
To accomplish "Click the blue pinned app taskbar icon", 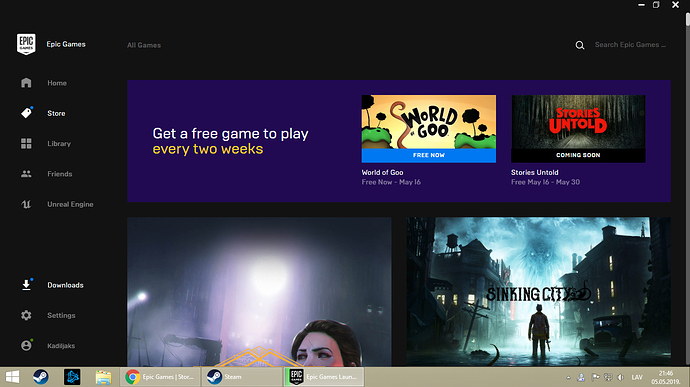I will coord(72,377).
